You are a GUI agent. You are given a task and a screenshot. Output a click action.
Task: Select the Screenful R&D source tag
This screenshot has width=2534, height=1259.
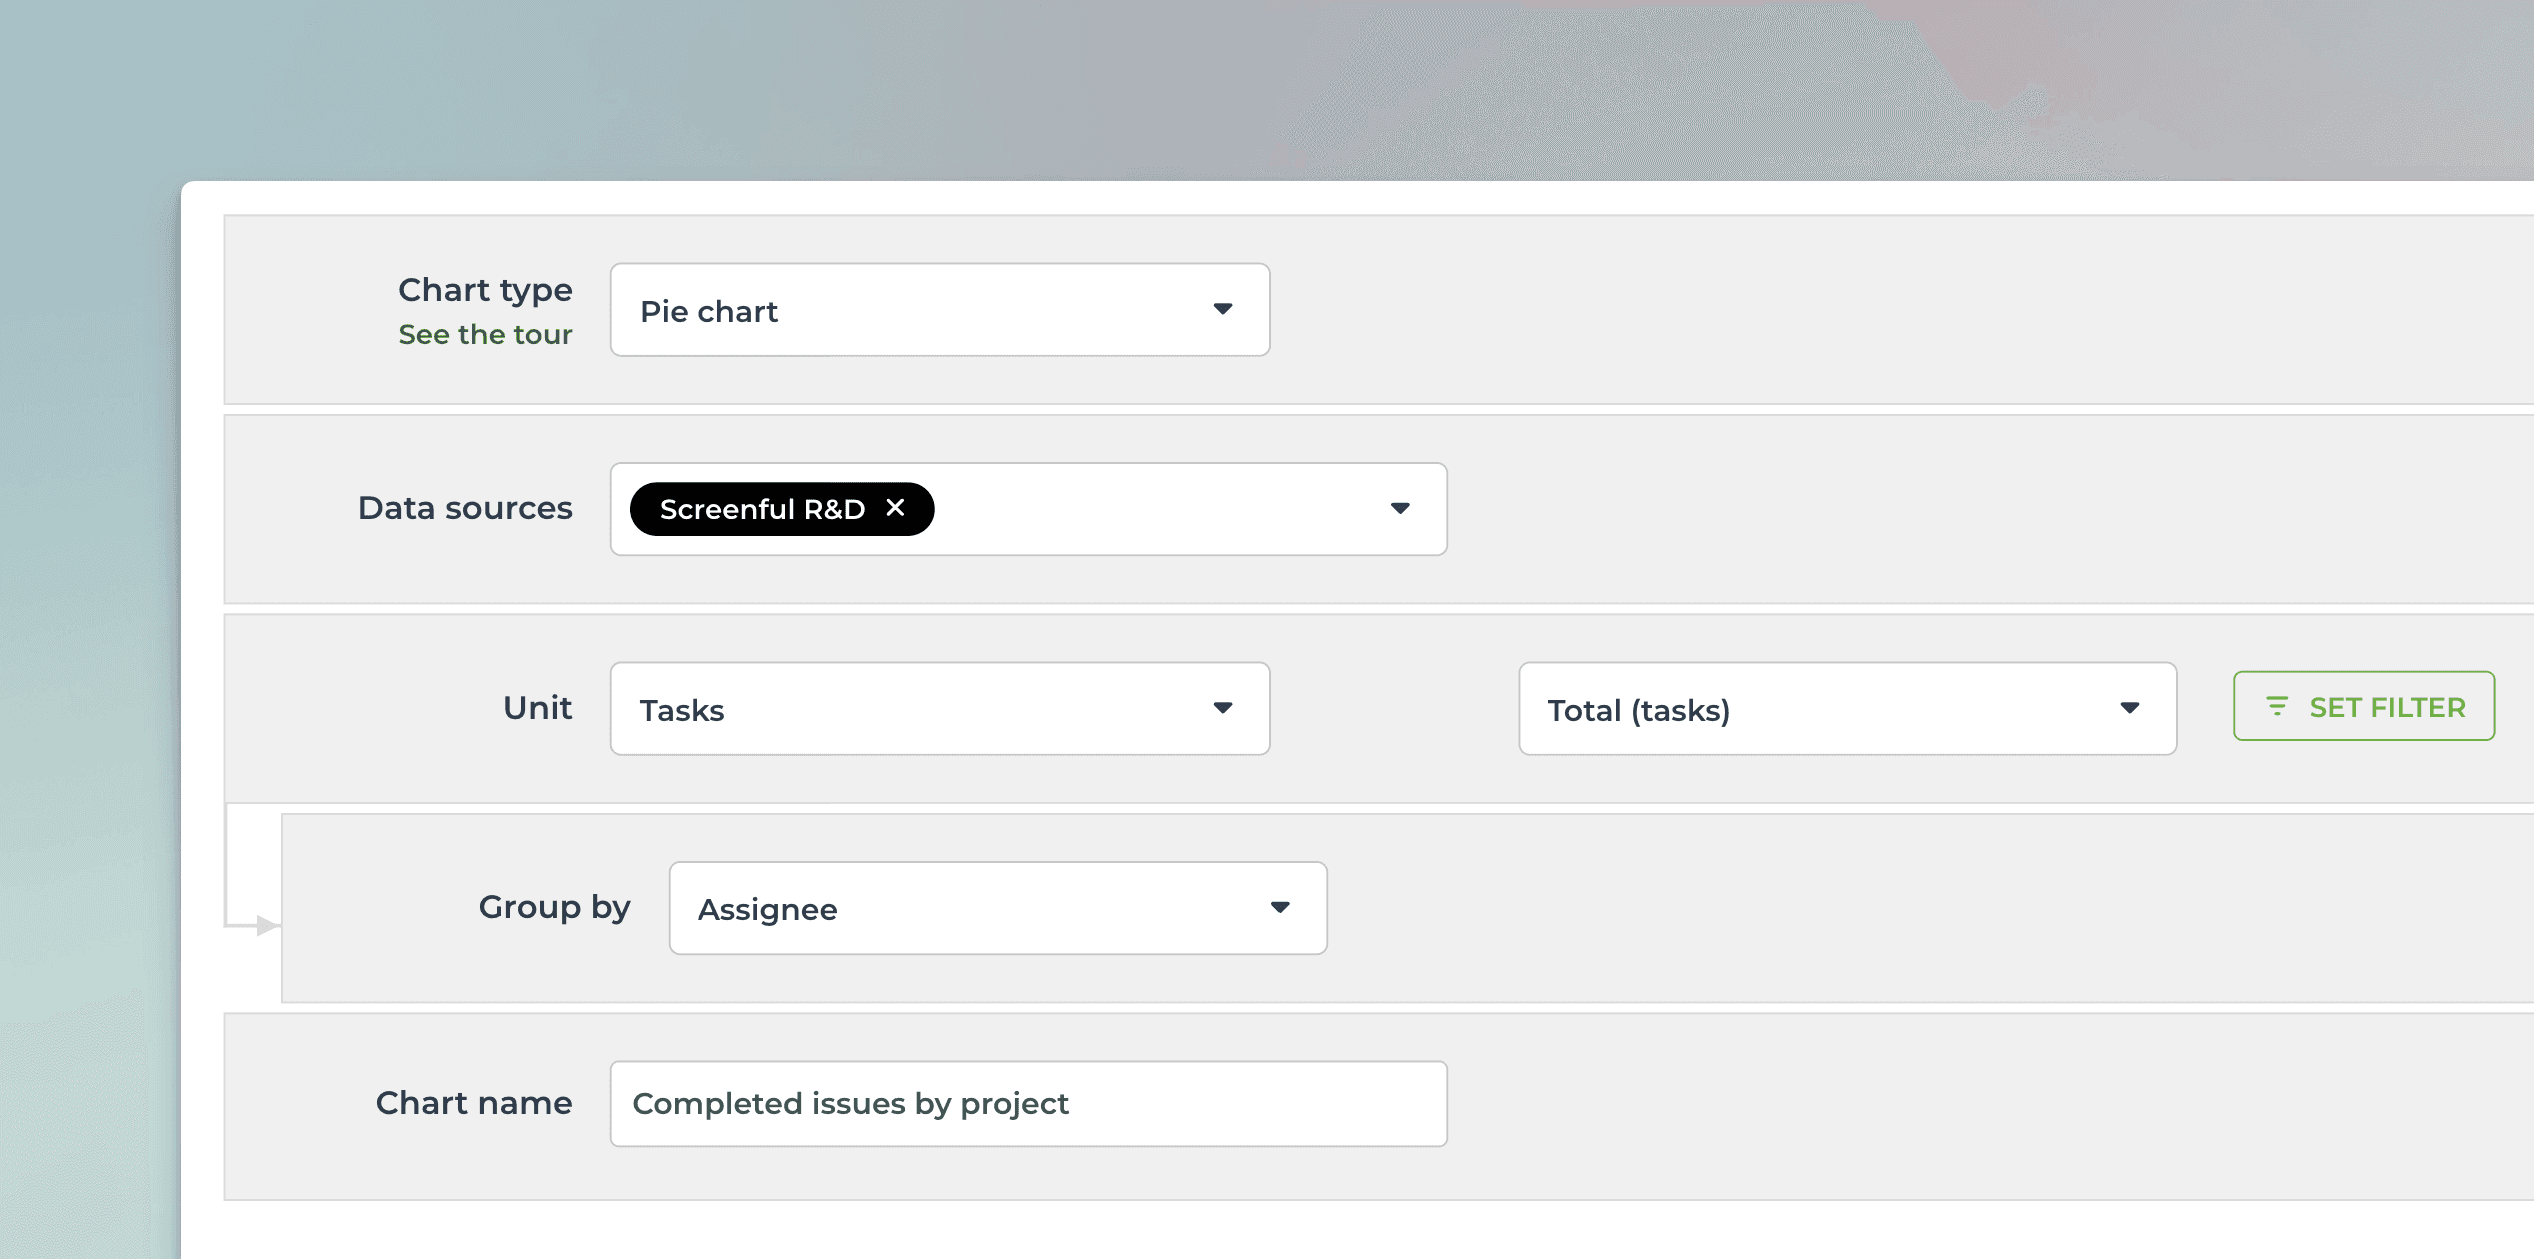click(762, 508)
